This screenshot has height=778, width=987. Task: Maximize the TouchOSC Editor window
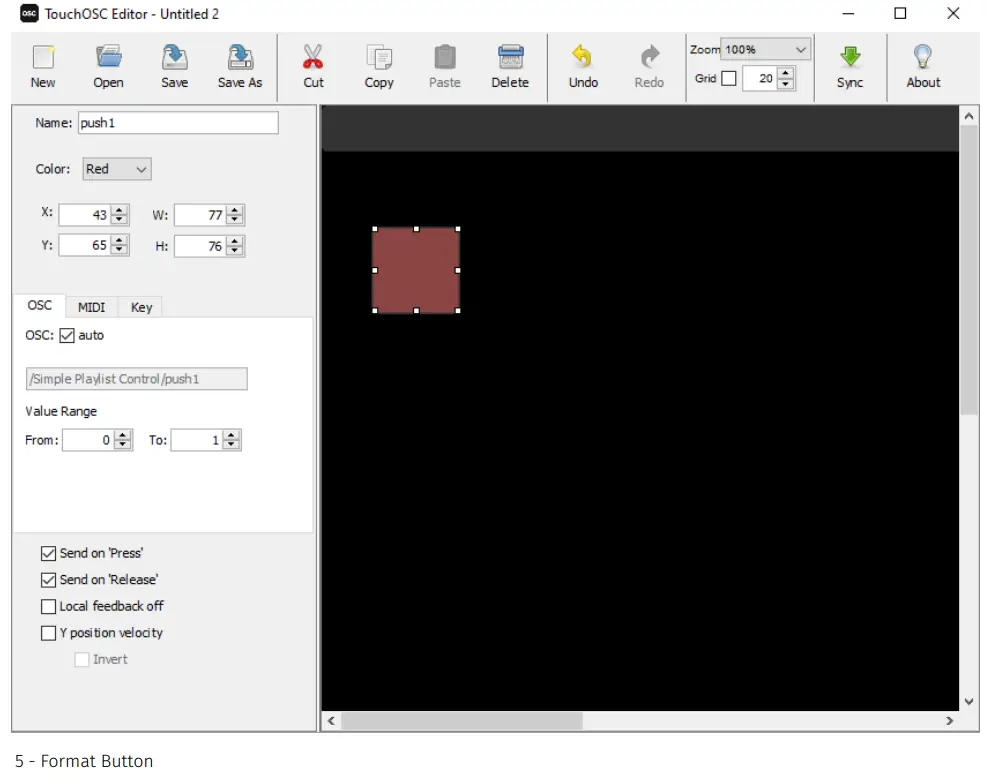900,13
